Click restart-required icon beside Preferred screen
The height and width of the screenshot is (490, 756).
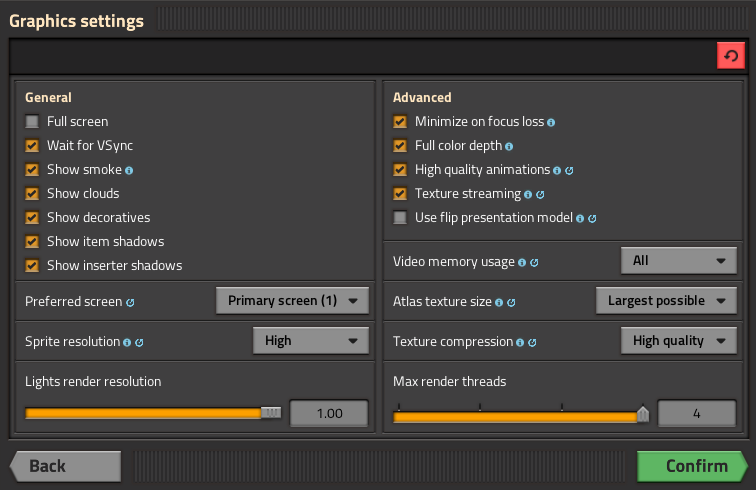131,301
